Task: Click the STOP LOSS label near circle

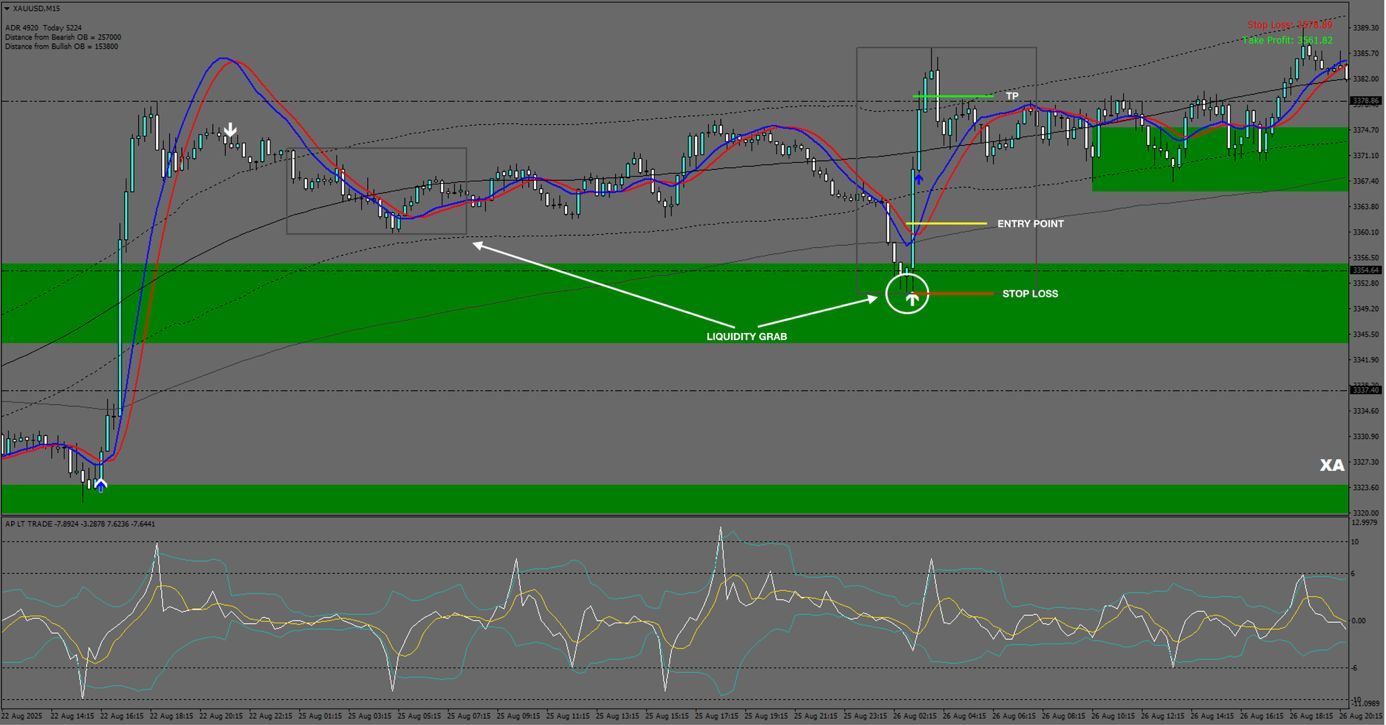Action: 1029,294
